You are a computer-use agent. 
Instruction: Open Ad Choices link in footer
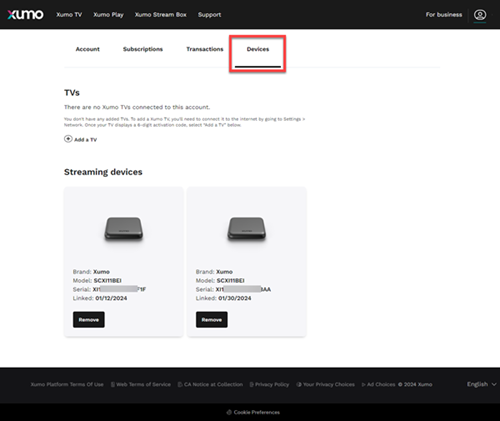pos(378,384)
